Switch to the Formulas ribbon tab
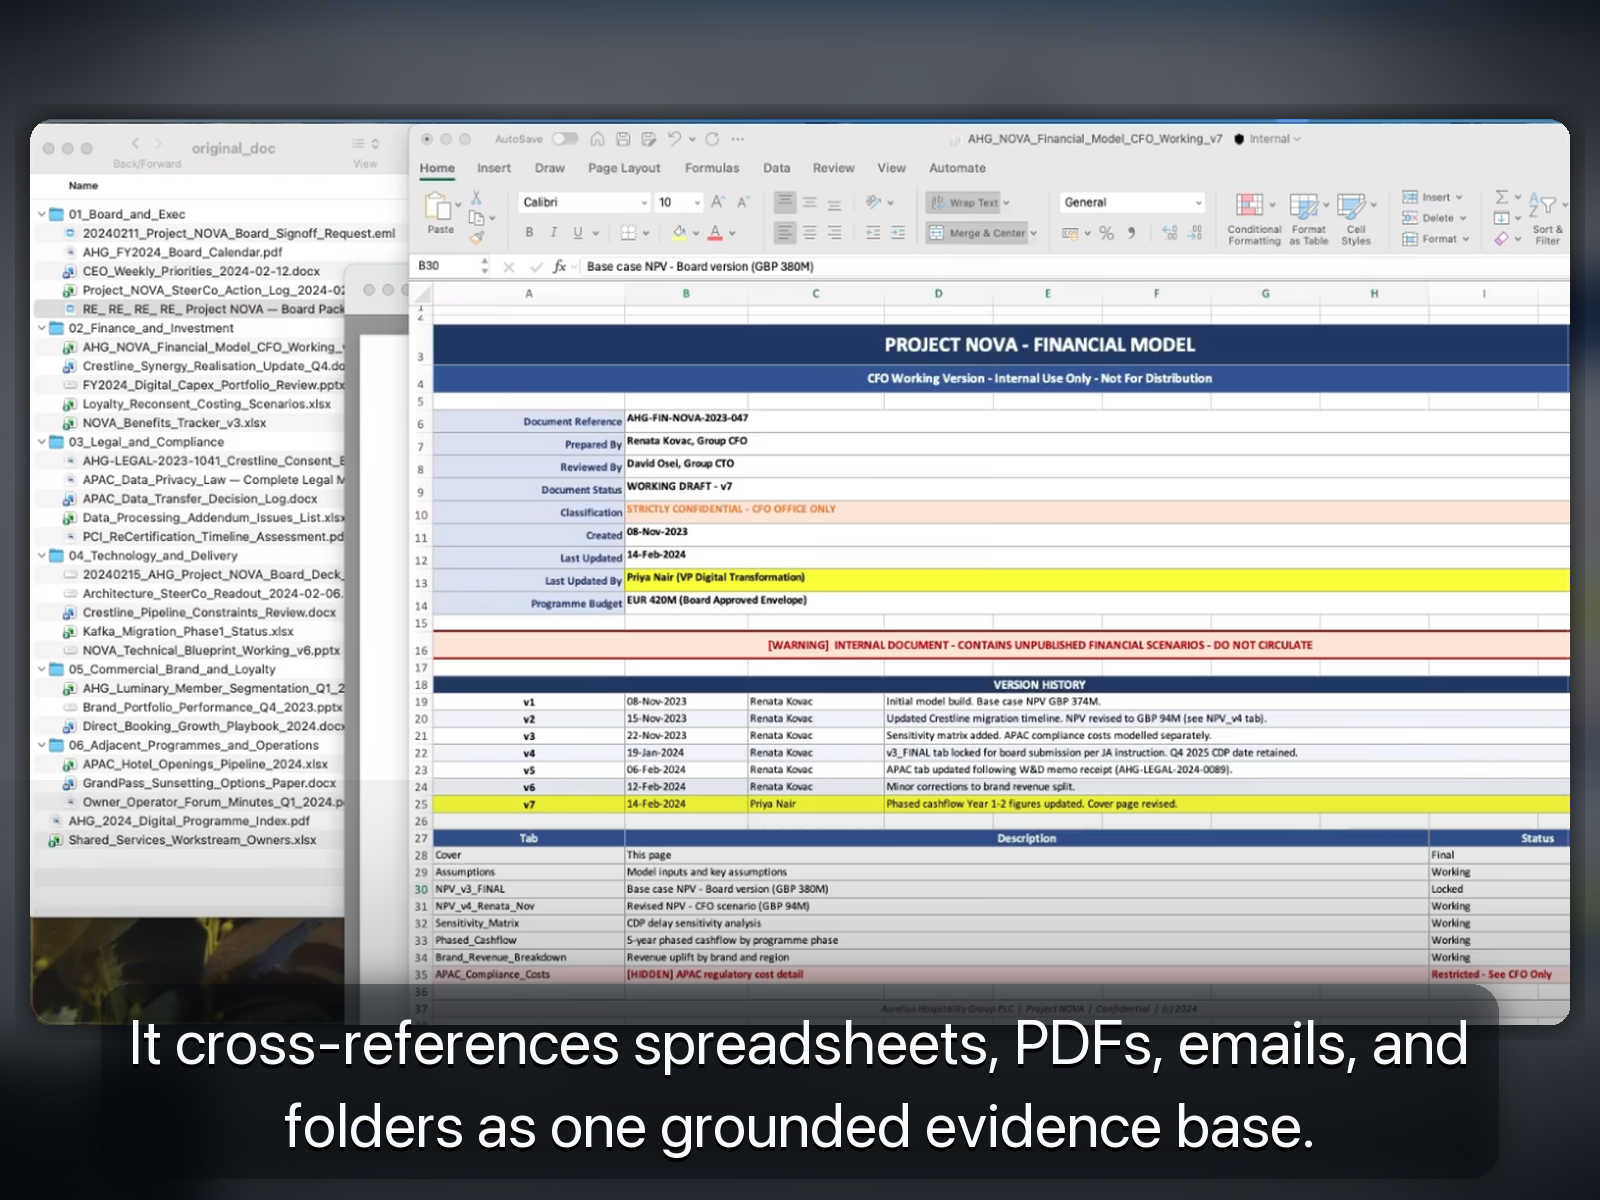 point(712,168)
